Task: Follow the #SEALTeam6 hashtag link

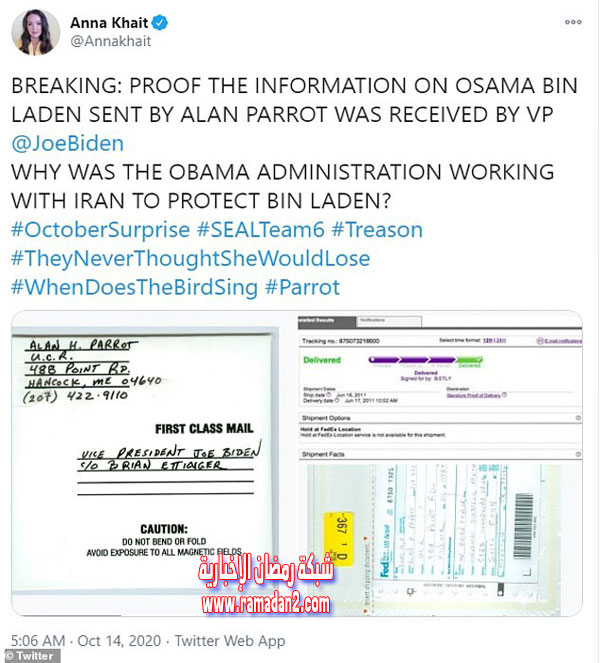Action: pyautogui.click(x=261, y=230)
